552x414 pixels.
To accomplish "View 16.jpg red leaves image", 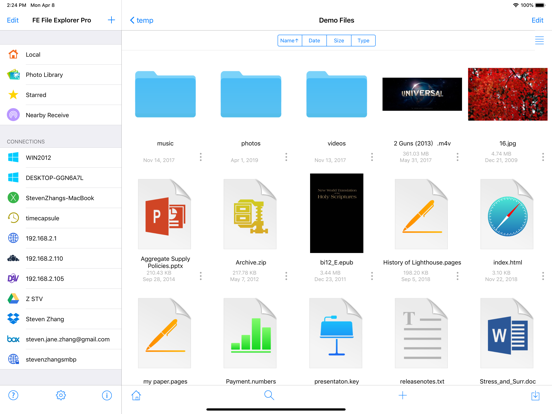I will tap(508, 94).
